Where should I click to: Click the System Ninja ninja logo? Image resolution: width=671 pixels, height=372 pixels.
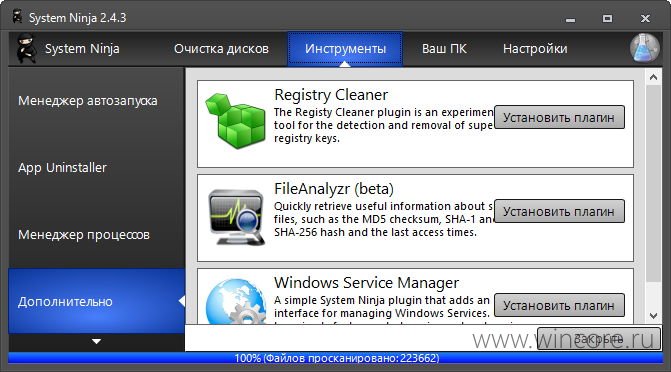pyautogui.click(x=26, y=49)
